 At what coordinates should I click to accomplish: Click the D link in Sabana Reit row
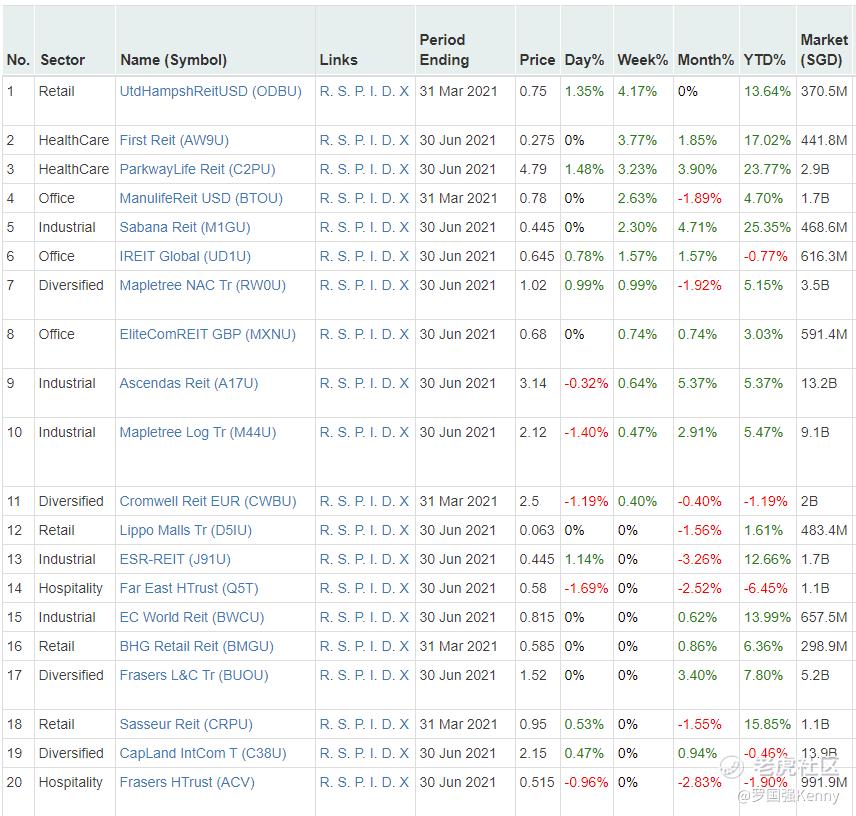point(387,227)
